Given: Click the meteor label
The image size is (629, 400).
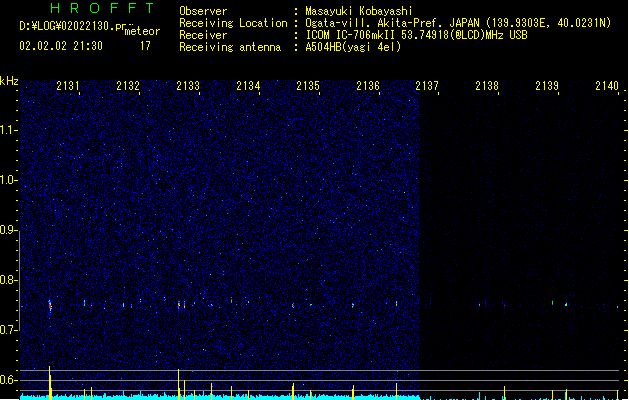Looking at the screenshot, I should tap(142, 31).
